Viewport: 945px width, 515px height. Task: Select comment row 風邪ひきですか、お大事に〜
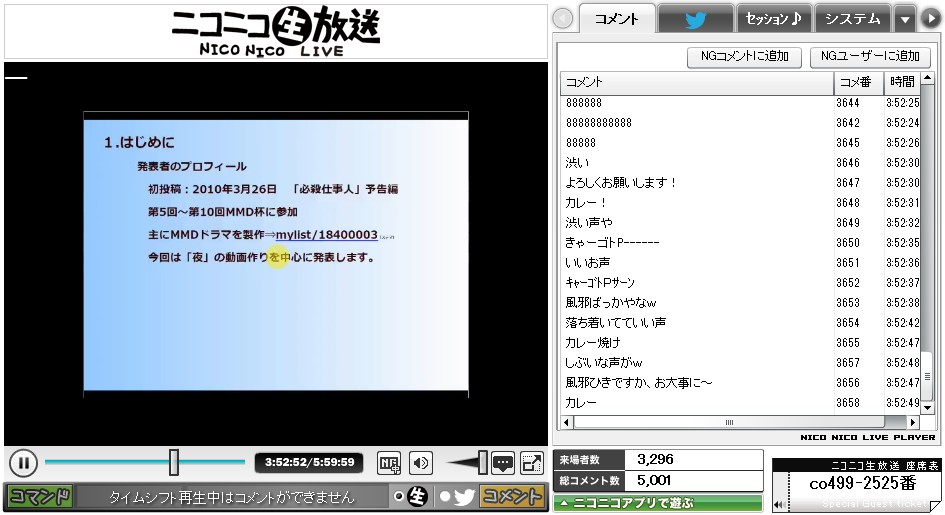click(x=740, y=382)
